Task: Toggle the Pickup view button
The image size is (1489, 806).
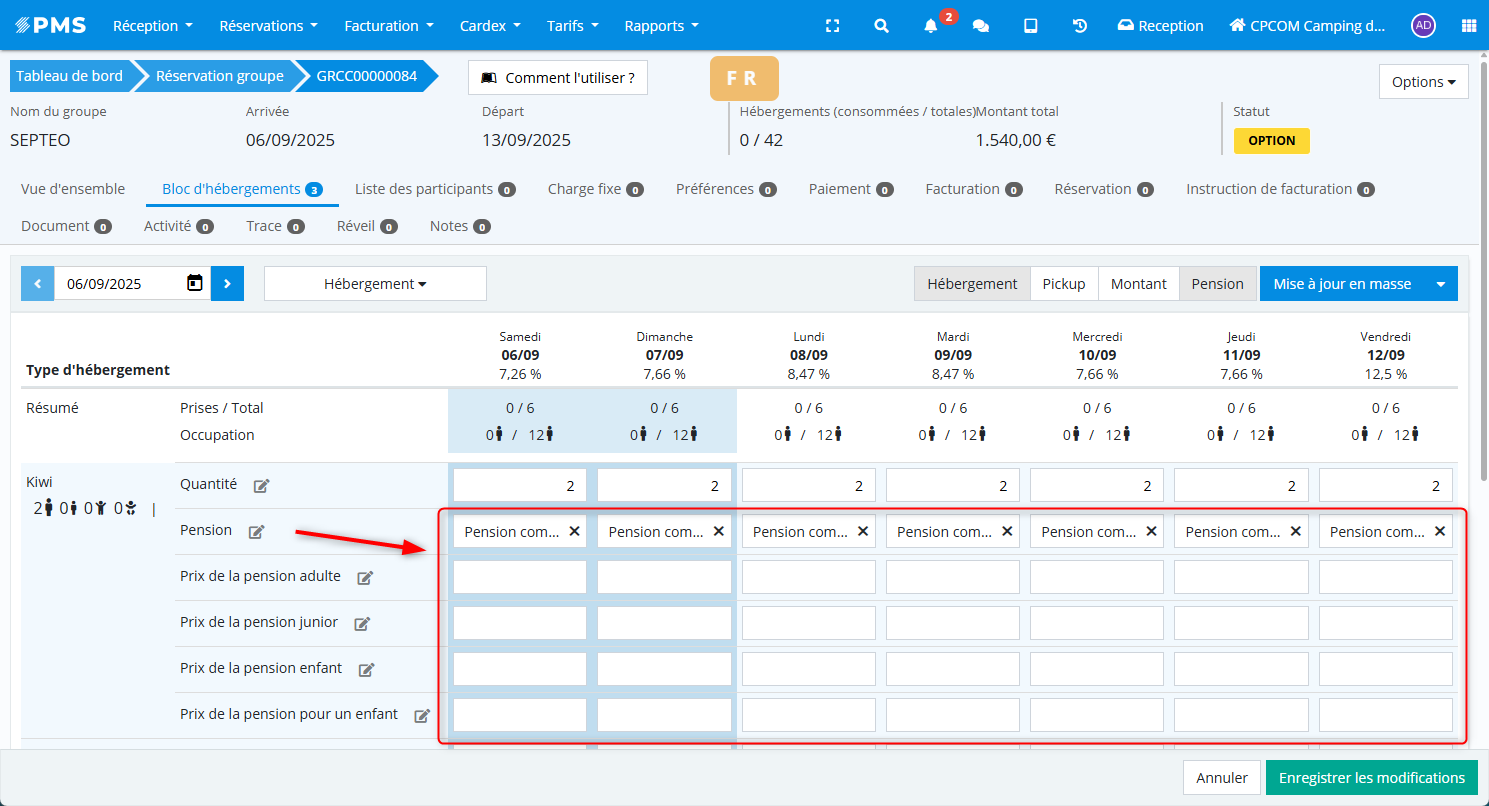Action: pos(1063,284)
